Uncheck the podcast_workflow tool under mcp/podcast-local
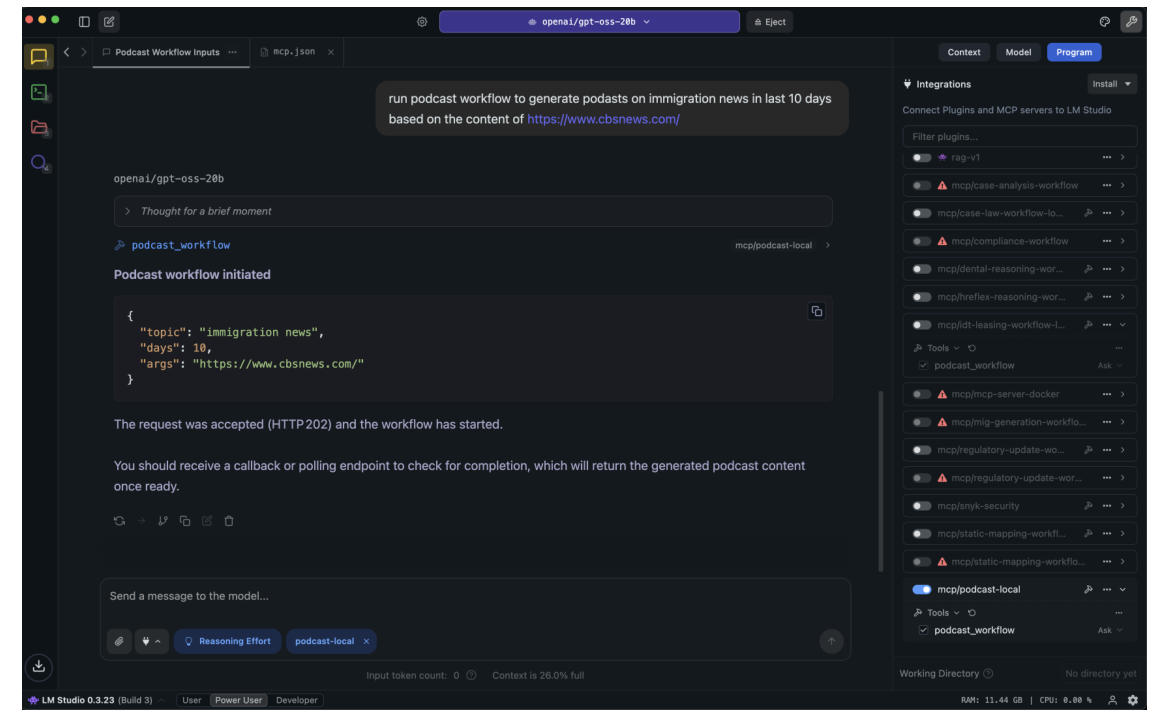 click(923, 630)
